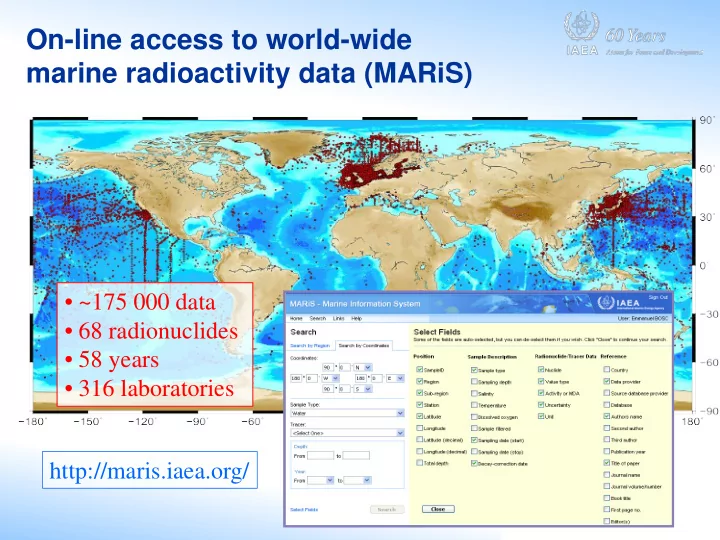Check the Salinity checkbox
The height and width of the screenshot is (540, 720).
tap(474, 393)
